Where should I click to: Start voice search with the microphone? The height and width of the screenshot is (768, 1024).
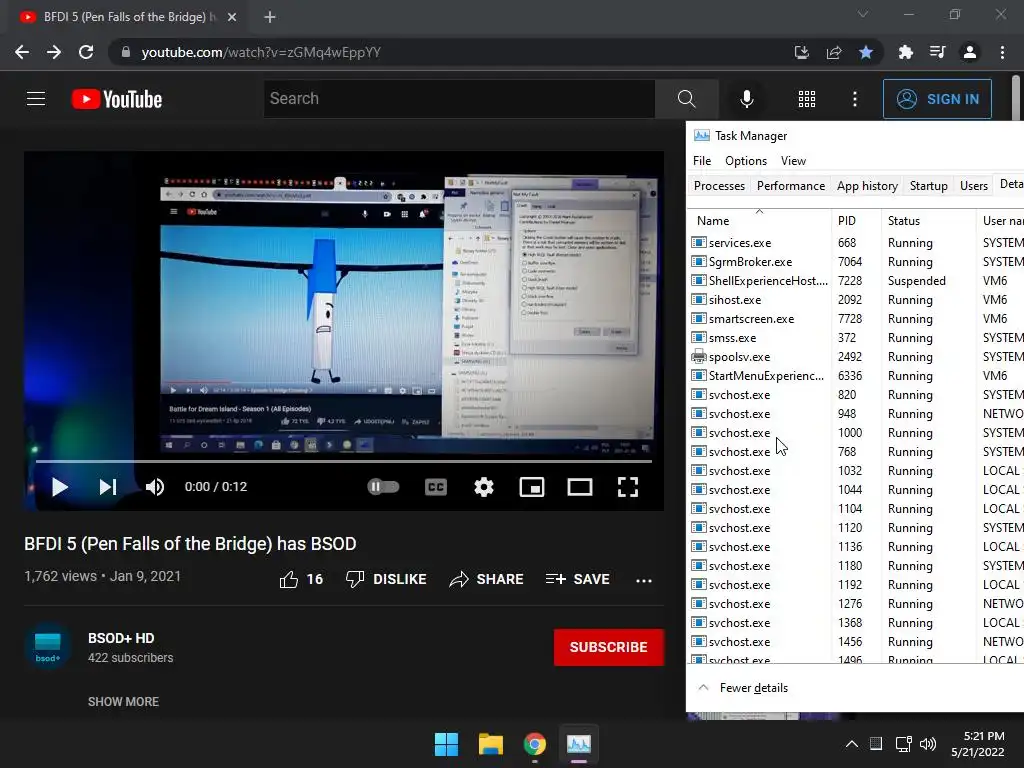pyautogui.click(x=746, y=99)
